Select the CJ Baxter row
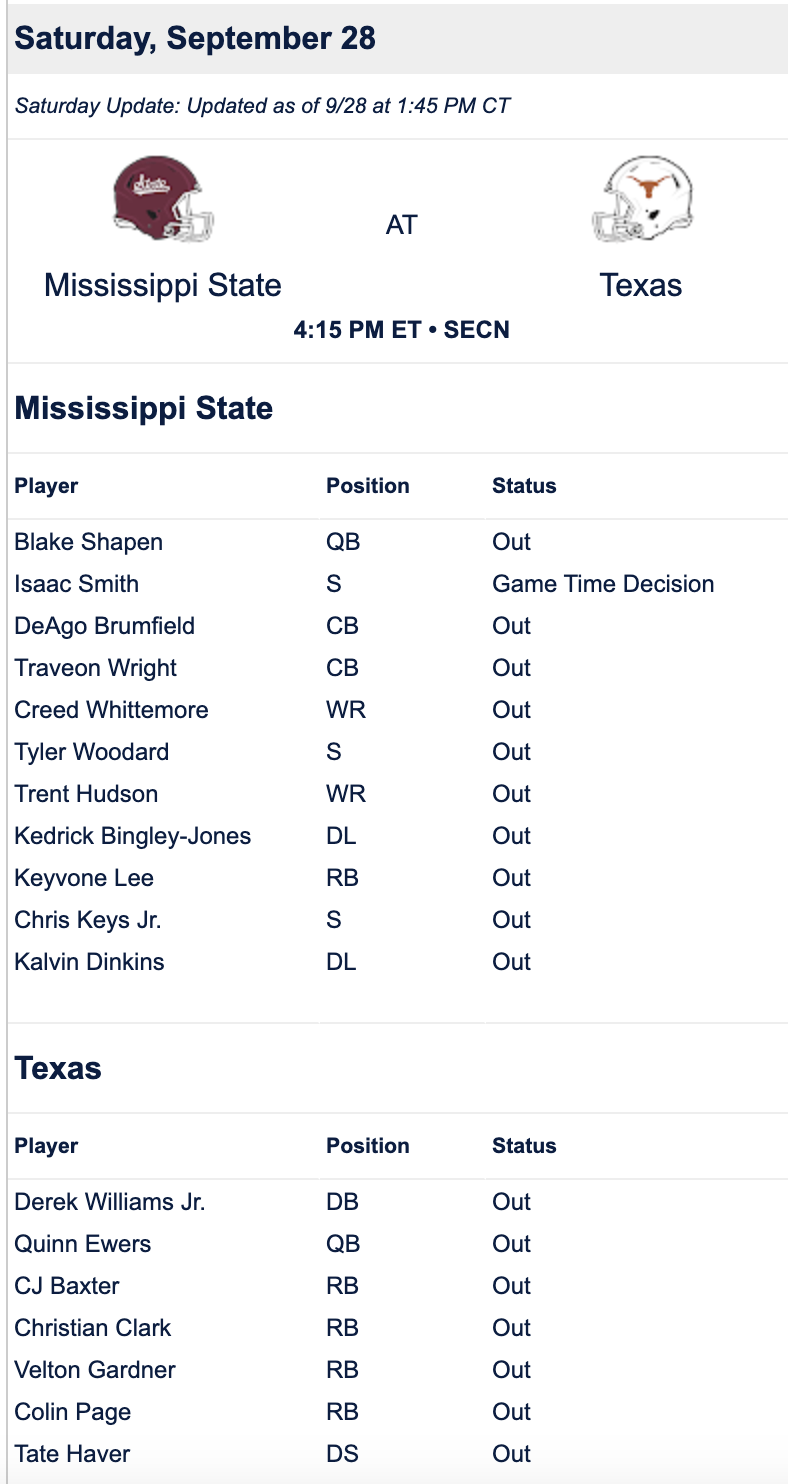This screenshot has width=788, height=1484. point(398,1286)
